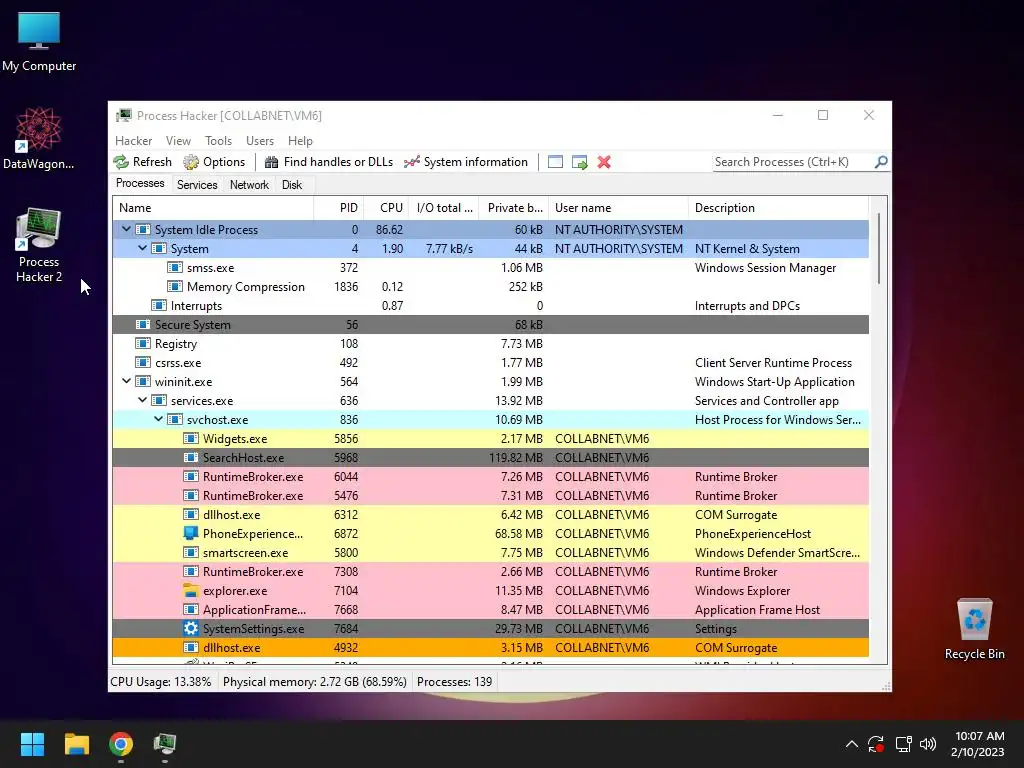Sort by the PID column header
Screen dimensions: 1024x768
point(339,208)
